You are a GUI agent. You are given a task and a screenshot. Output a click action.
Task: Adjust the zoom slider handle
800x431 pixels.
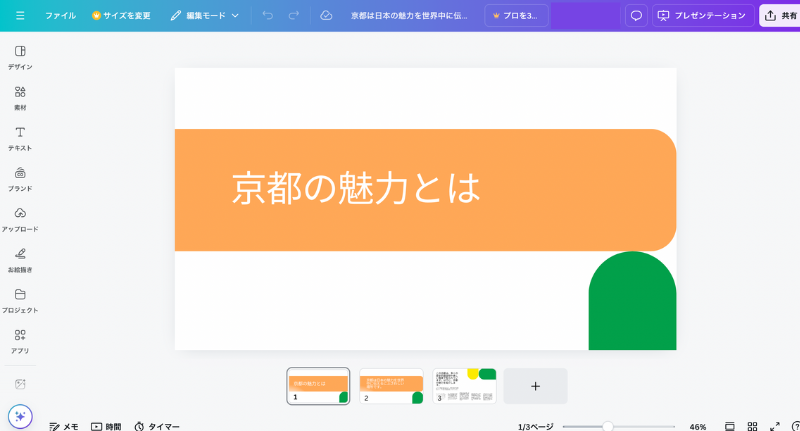pyautogui.click(x=607, y=426)
